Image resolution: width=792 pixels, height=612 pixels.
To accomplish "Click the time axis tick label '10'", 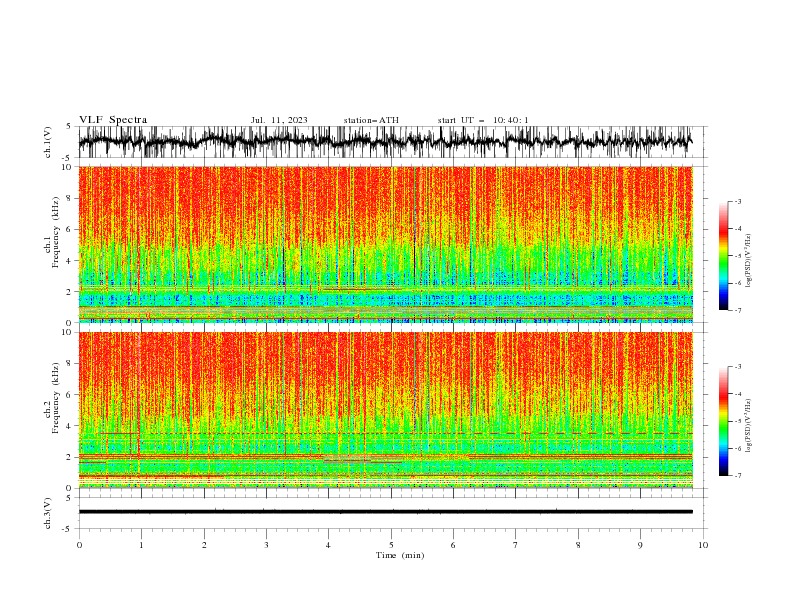I will point(703,545).
